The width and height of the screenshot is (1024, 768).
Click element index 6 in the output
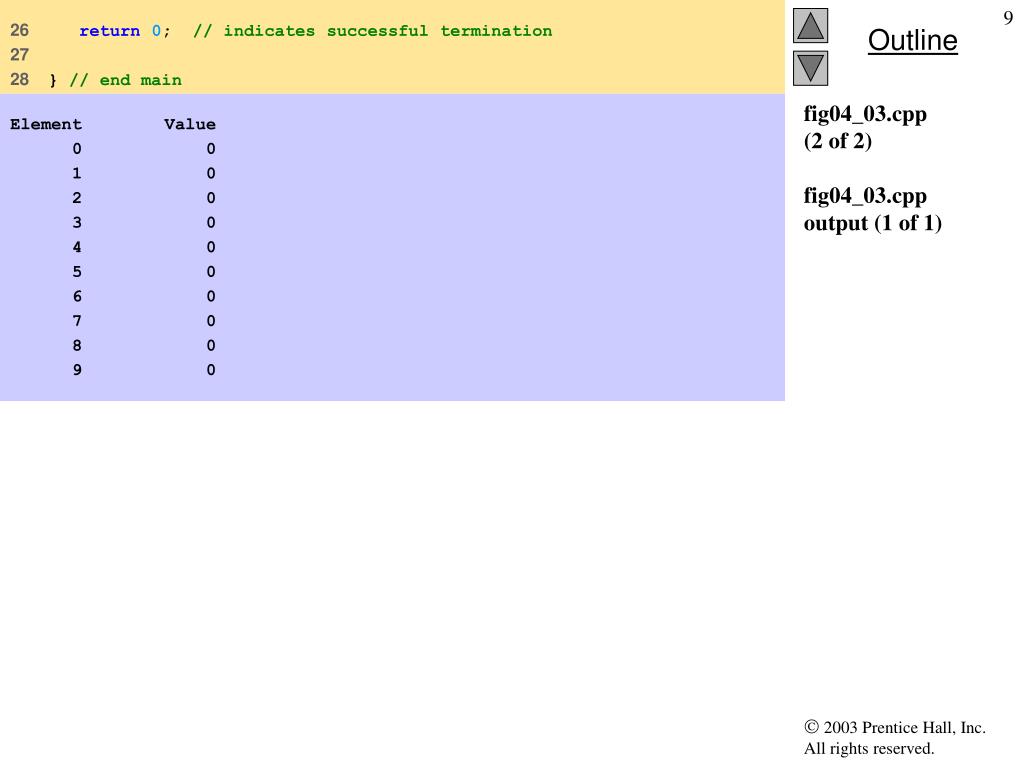click(x=77, y=296)
